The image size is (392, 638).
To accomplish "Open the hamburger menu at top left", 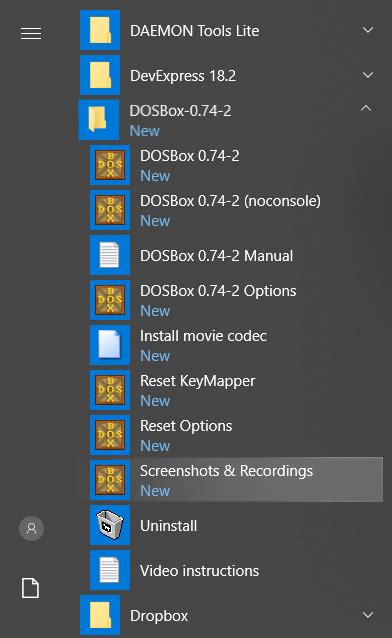I will 31,33.
